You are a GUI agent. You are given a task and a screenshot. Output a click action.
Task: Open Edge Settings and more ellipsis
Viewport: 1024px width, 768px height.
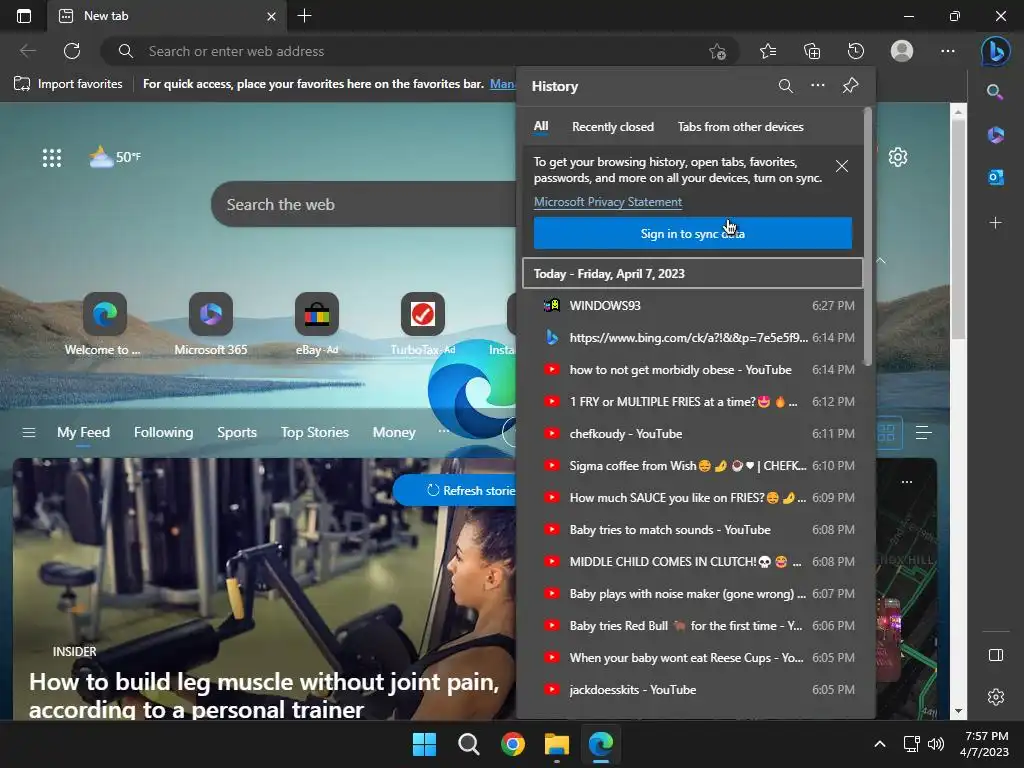click(948, 51)
